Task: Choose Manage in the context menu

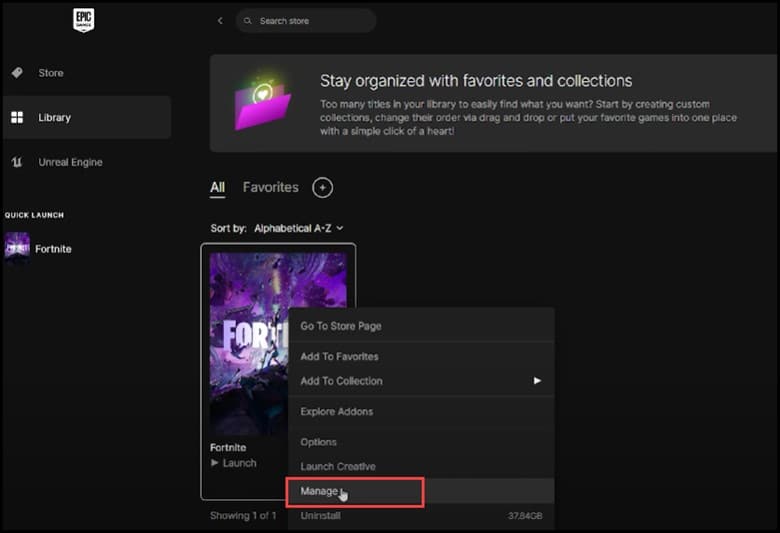Action: point(421,492)
